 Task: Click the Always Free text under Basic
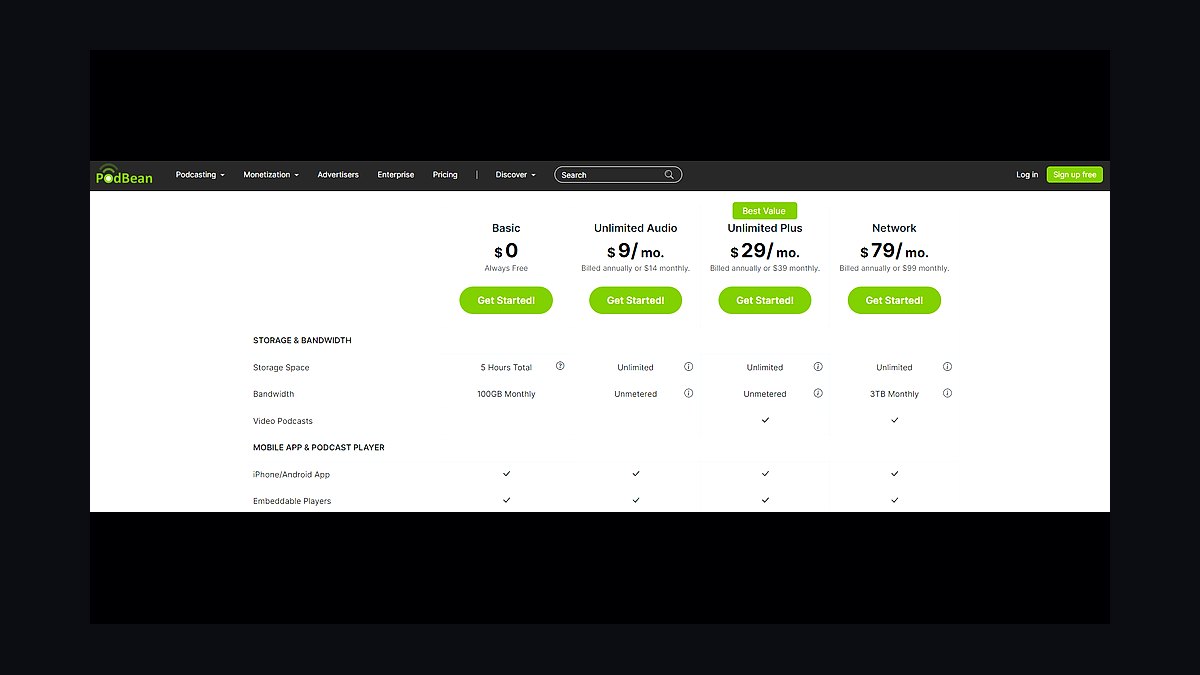click(x=506, y=268)
